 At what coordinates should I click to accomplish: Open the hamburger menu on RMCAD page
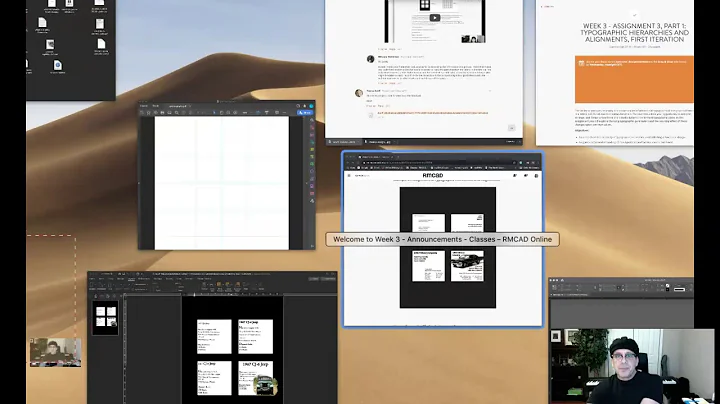point(349,175)
